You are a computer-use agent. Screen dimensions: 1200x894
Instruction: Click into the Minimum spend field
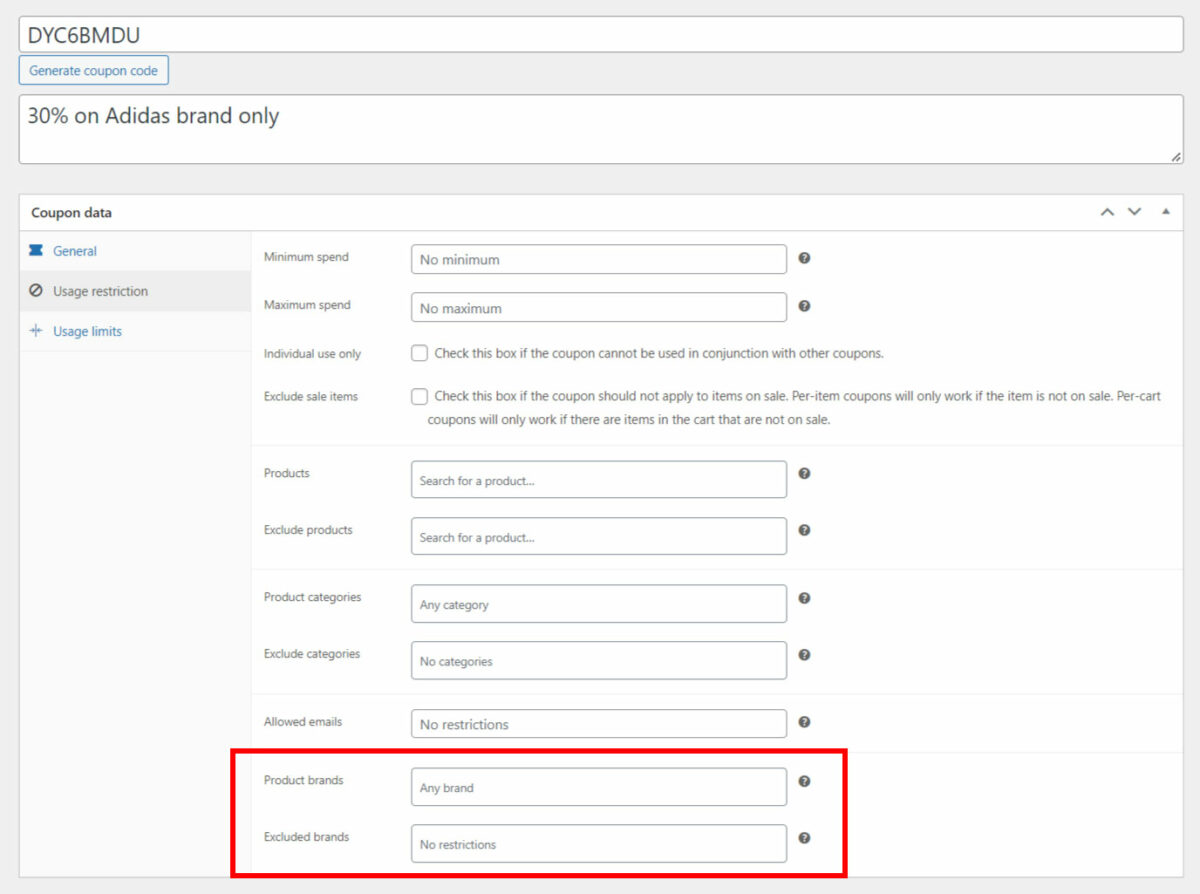click(x=598, y=260)
